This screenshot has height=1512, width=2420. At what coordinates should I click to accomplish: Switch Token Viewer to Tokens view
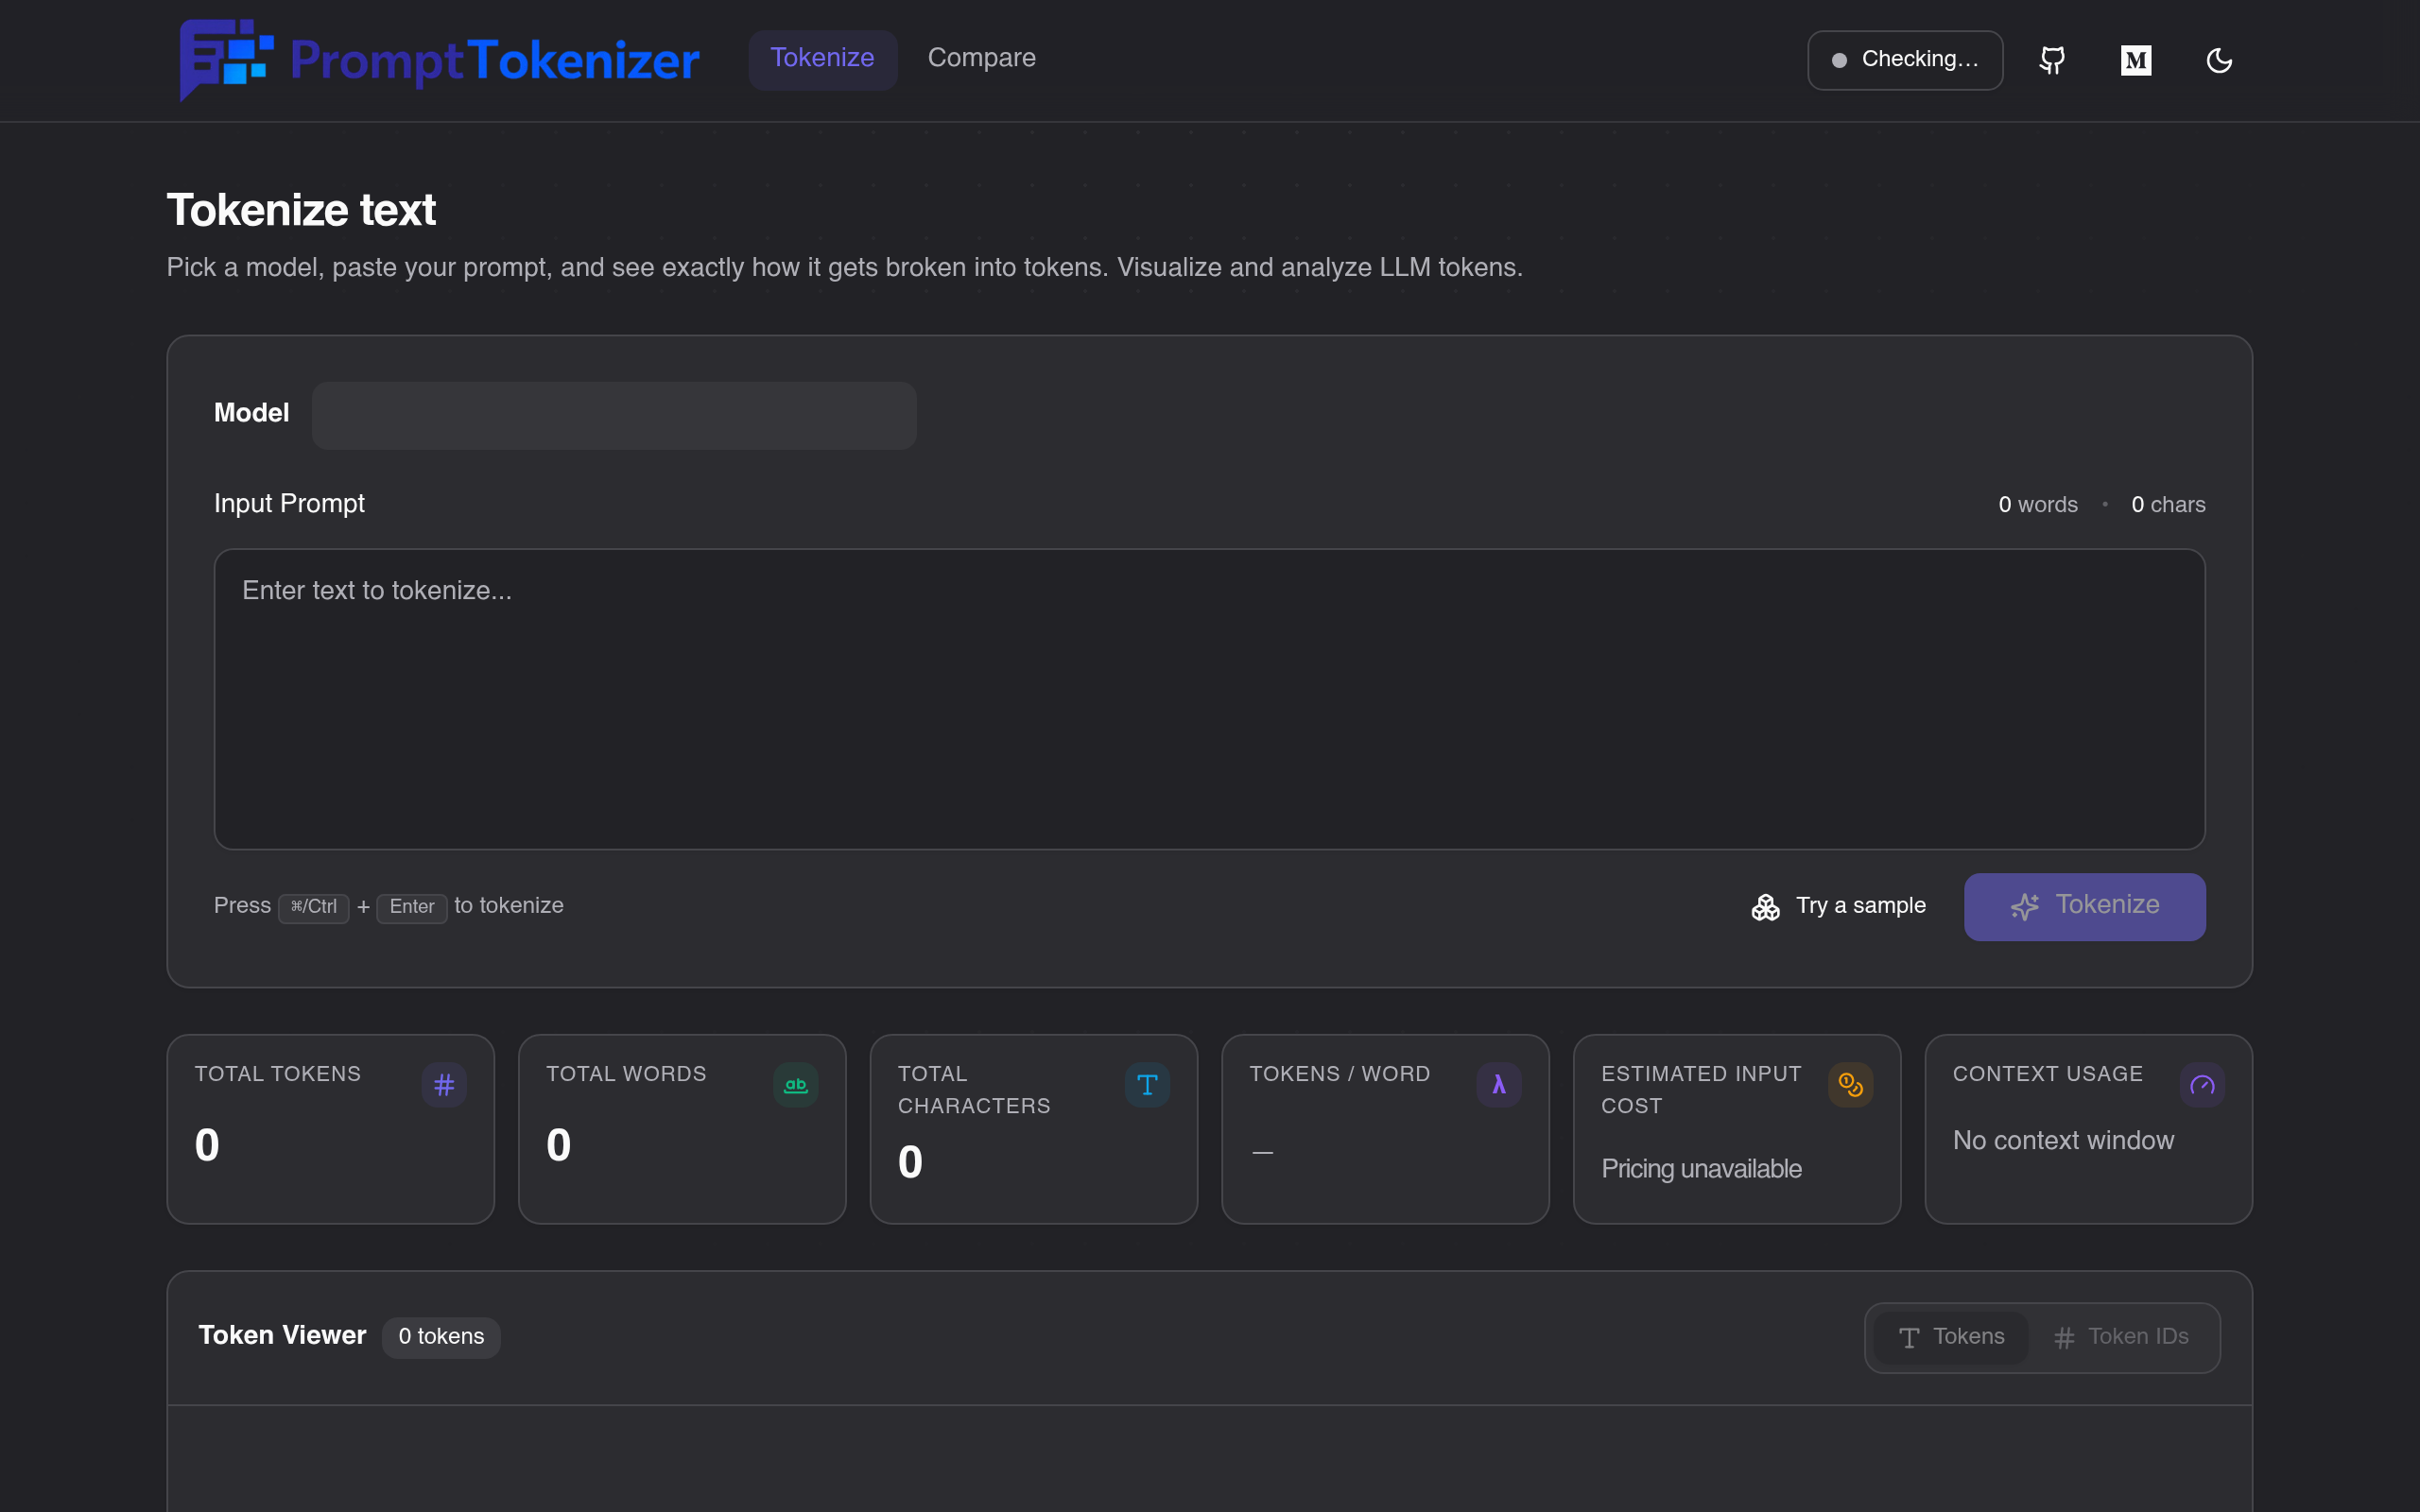tap(1951, 1337)
